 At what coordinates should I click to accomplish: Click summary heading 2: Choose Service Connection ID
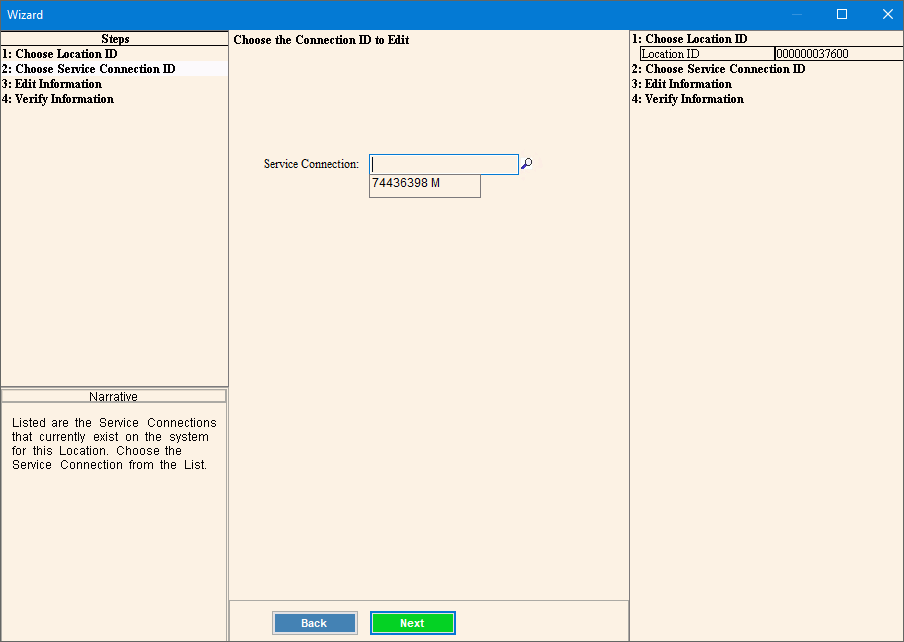point(718,69)
